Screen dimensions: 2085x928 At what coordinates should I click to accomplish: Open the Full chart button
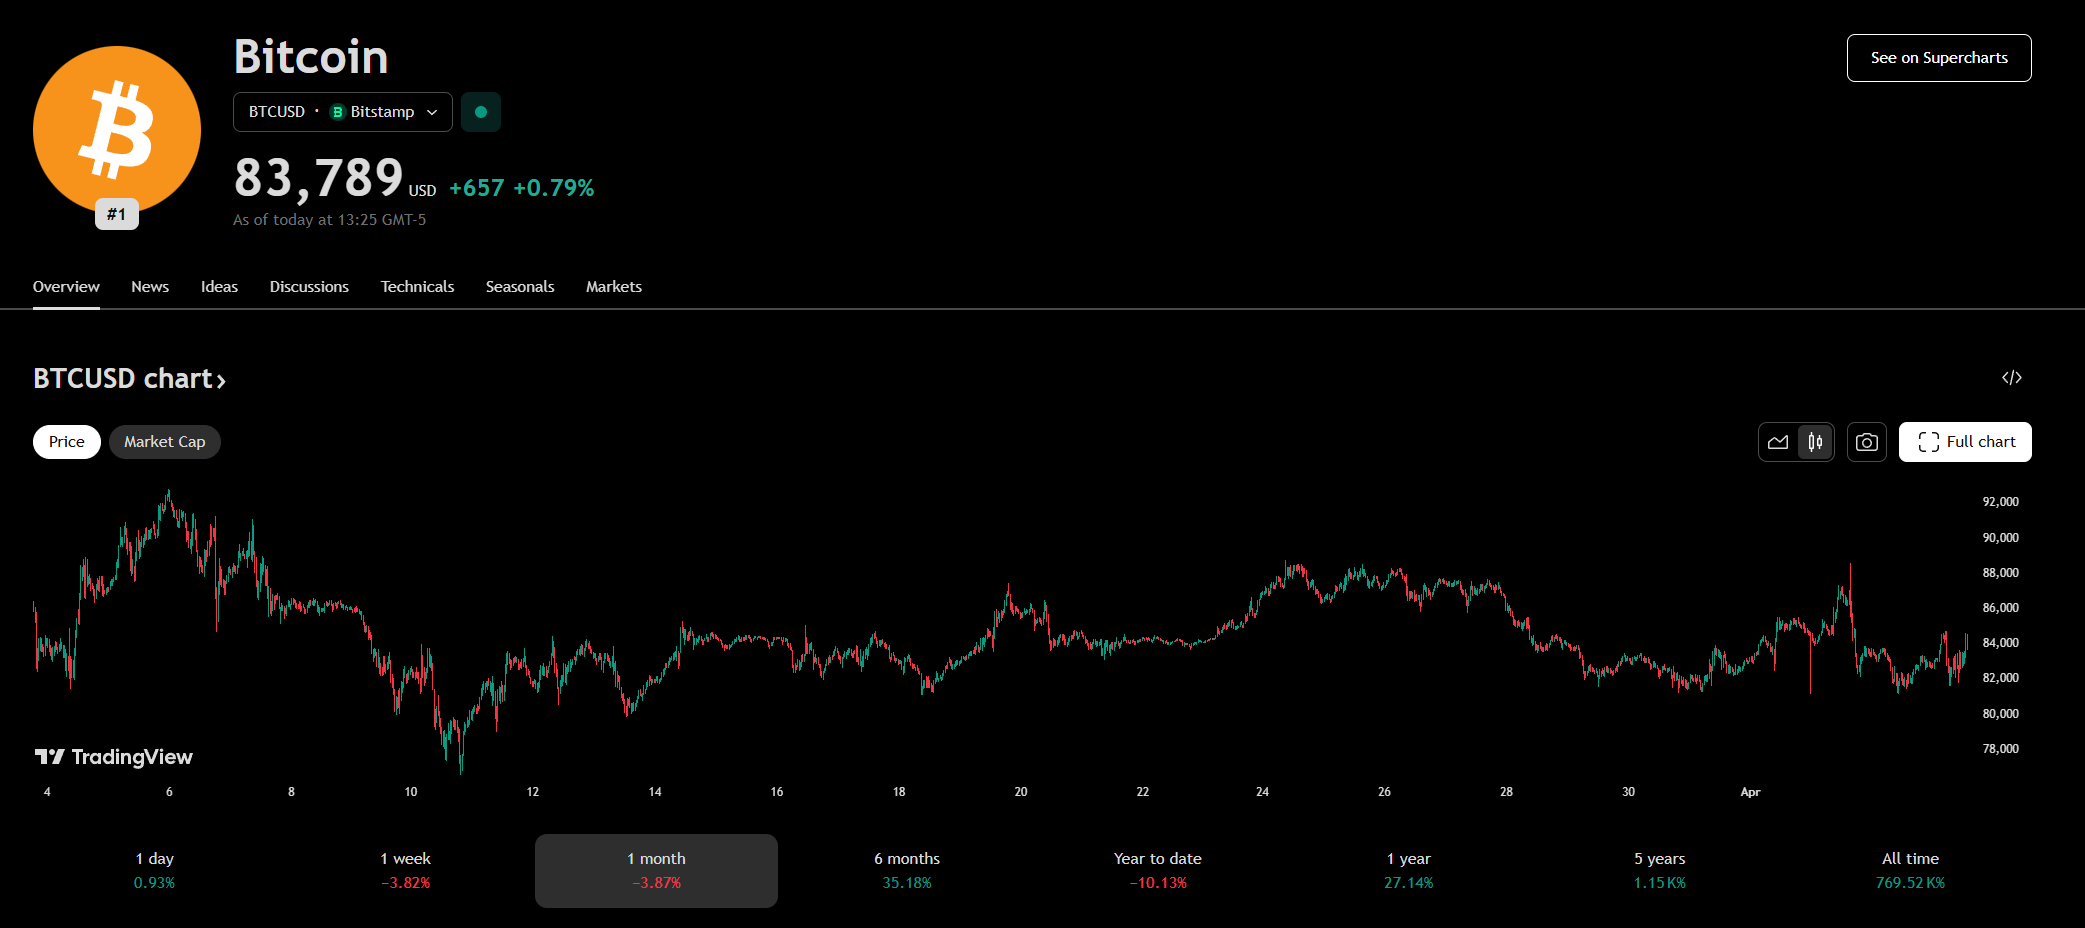1965,442
